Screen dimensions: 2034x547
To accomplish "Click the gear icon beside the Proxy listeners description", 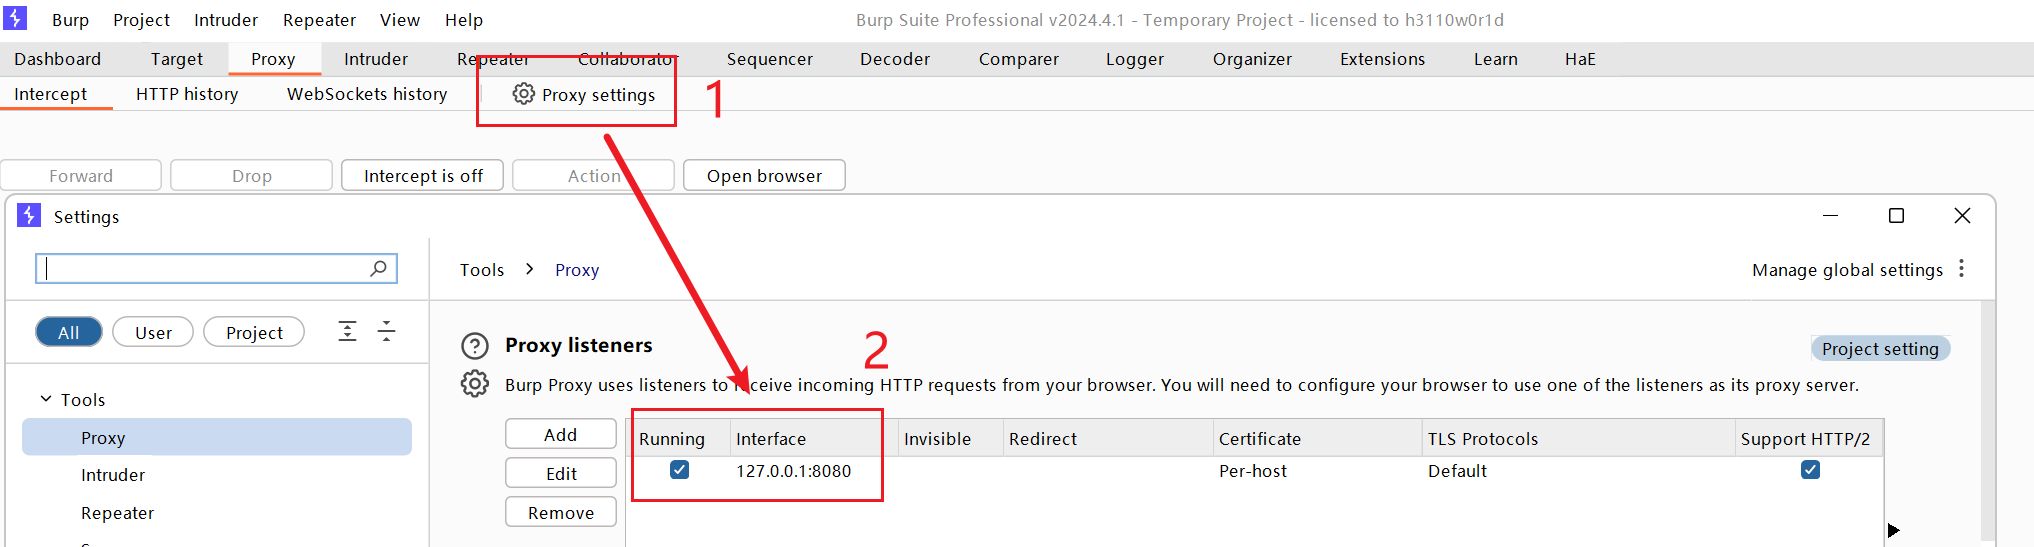I will click(475, 384).
